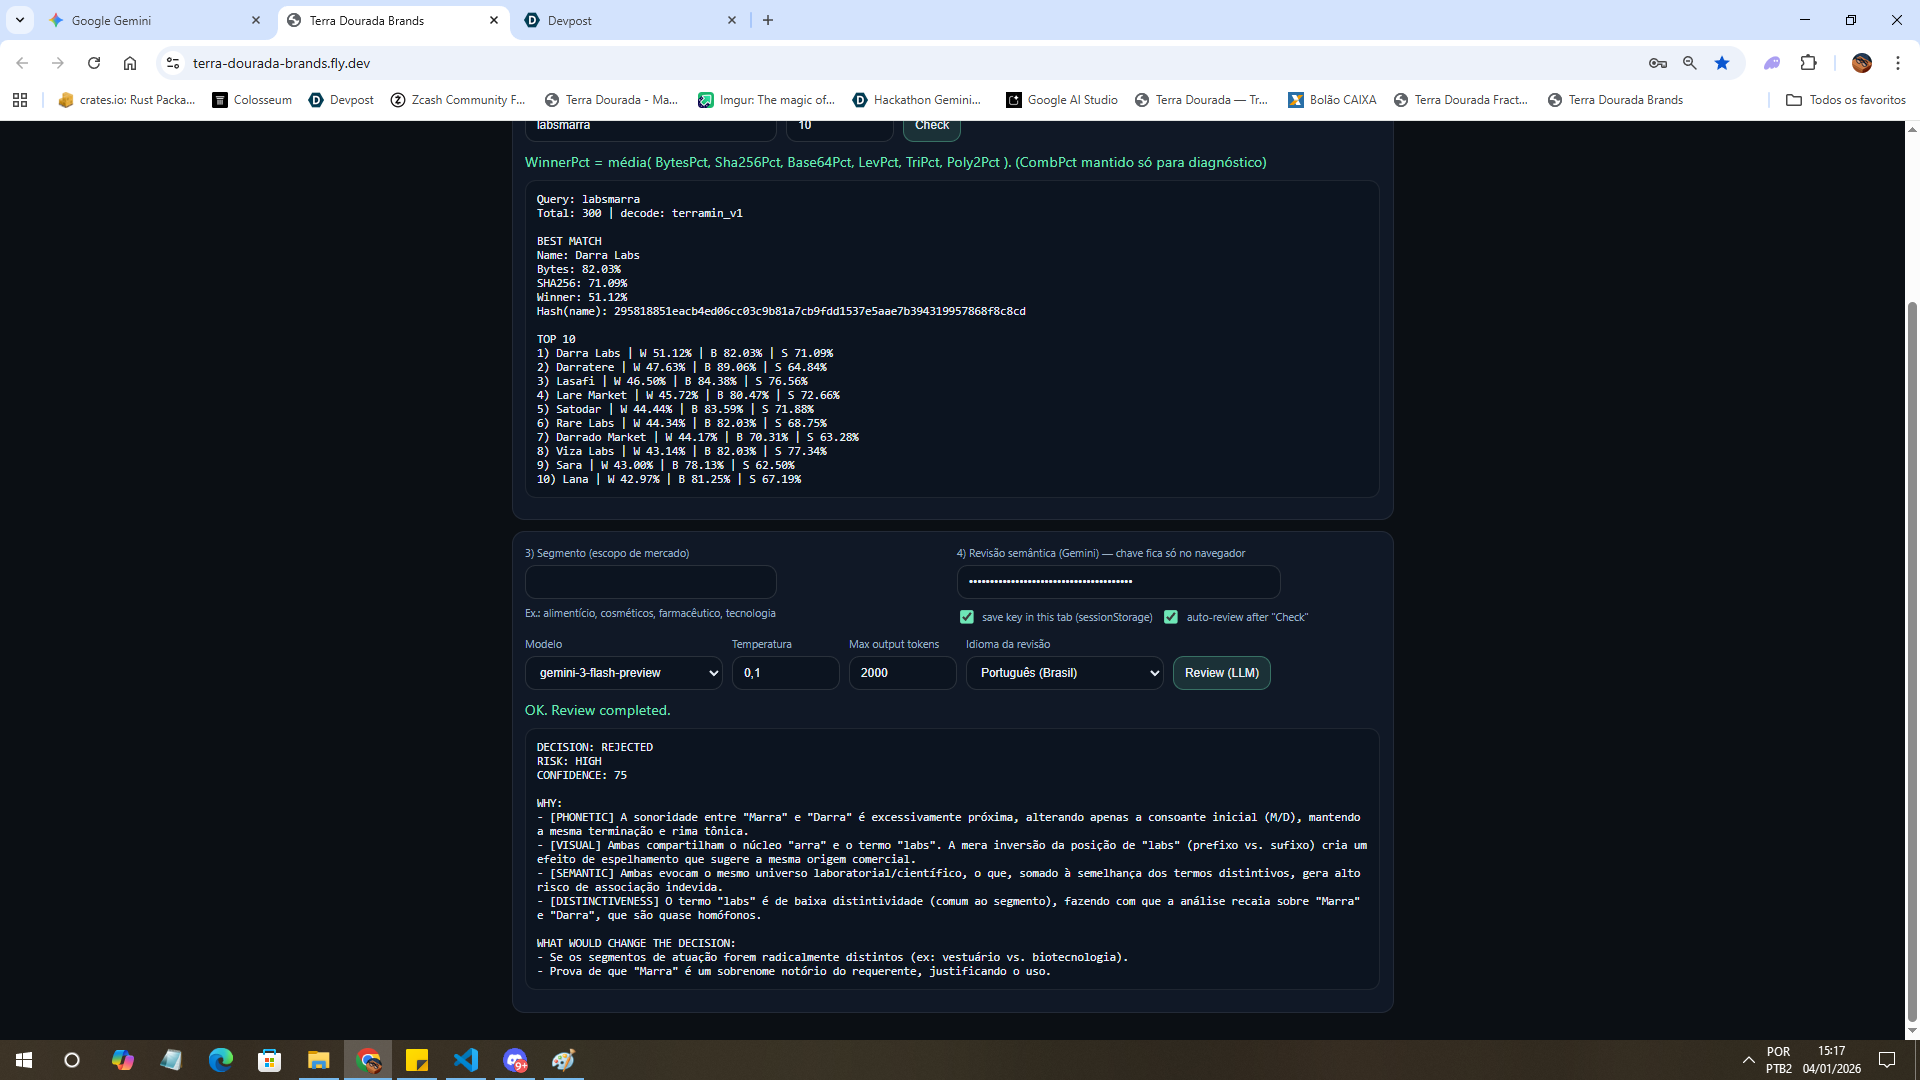
Task: Uncheck save key in this tab checkbox
Action: click(x=967, y=617)
